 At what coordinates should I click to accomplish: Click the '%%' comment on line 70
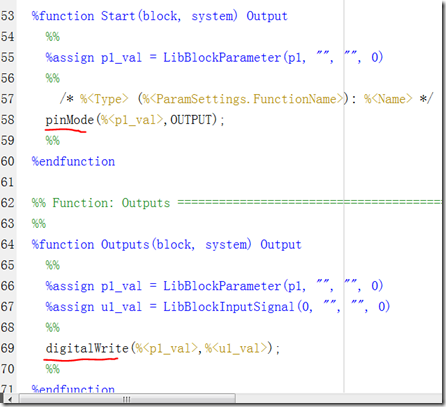tap(53, 369)
